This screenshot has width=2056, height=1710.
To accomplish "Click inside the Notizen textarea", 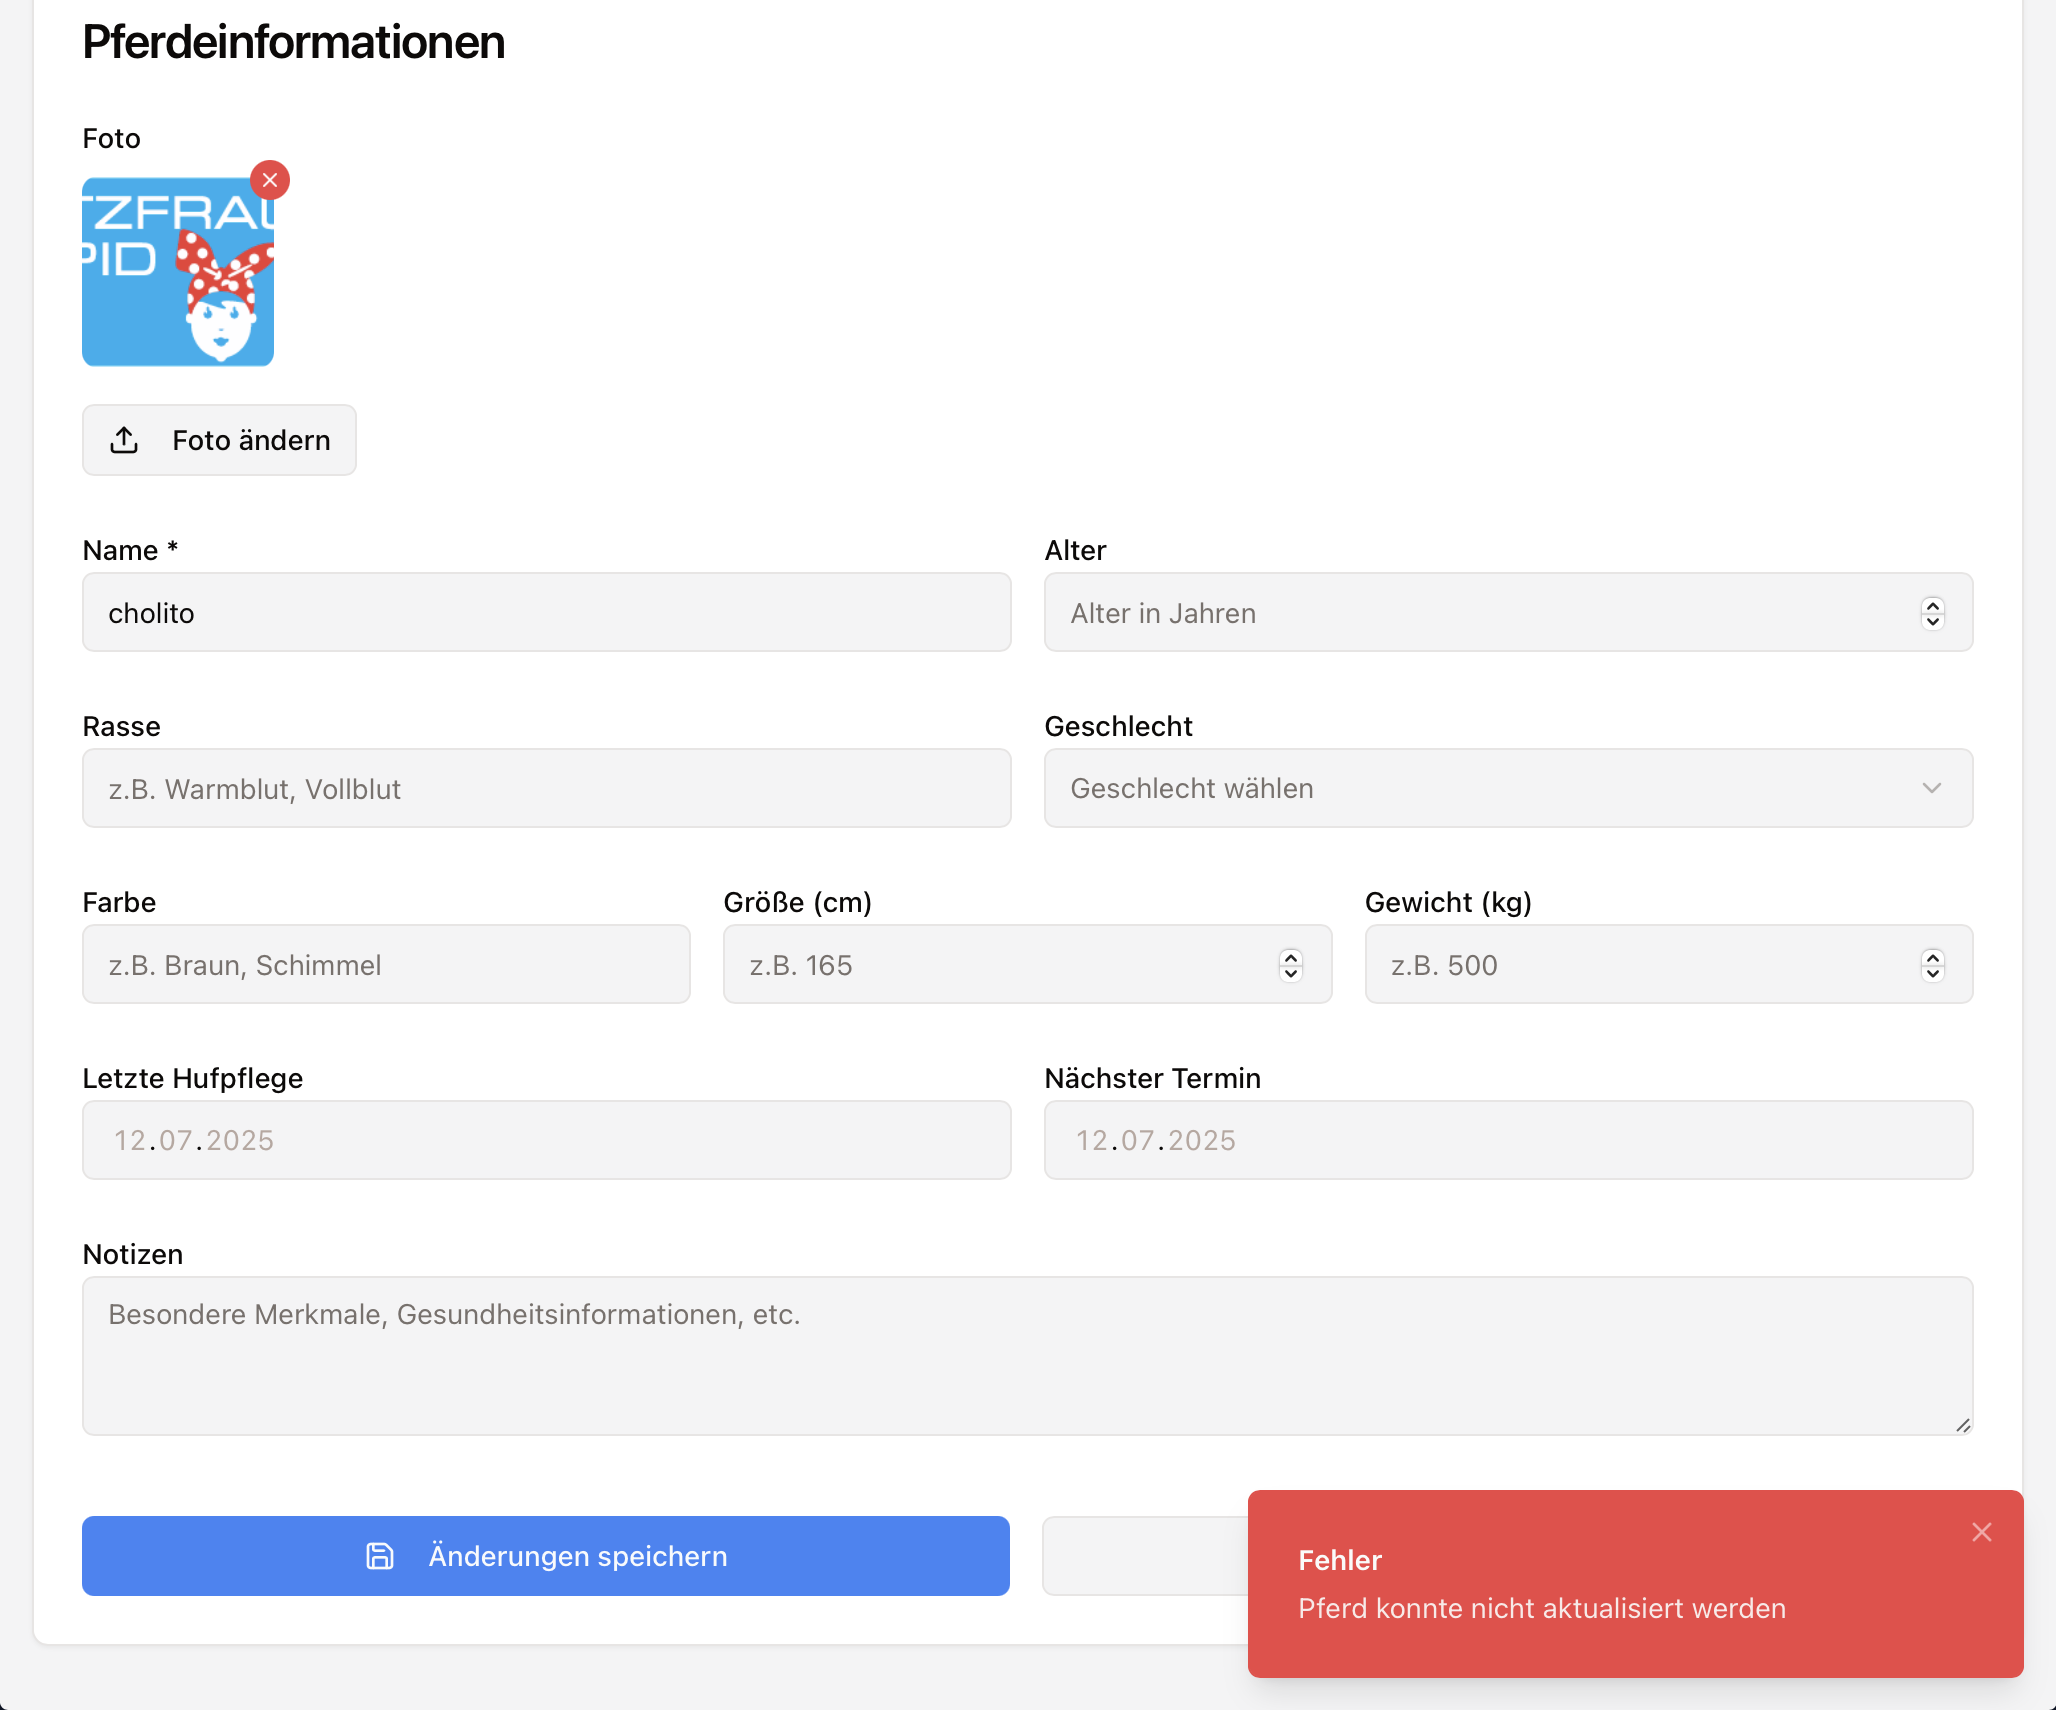I will [1027, 1356].
